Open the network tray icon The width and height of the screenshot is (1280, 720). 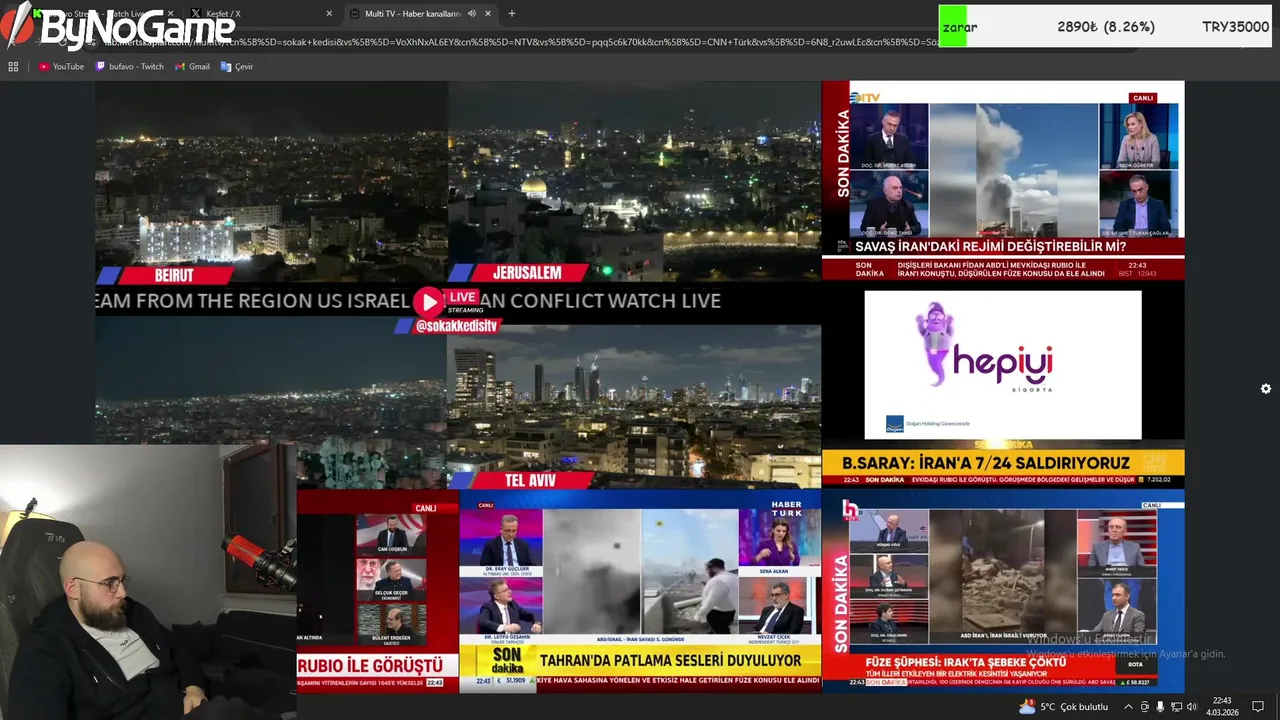(1176, 706)
